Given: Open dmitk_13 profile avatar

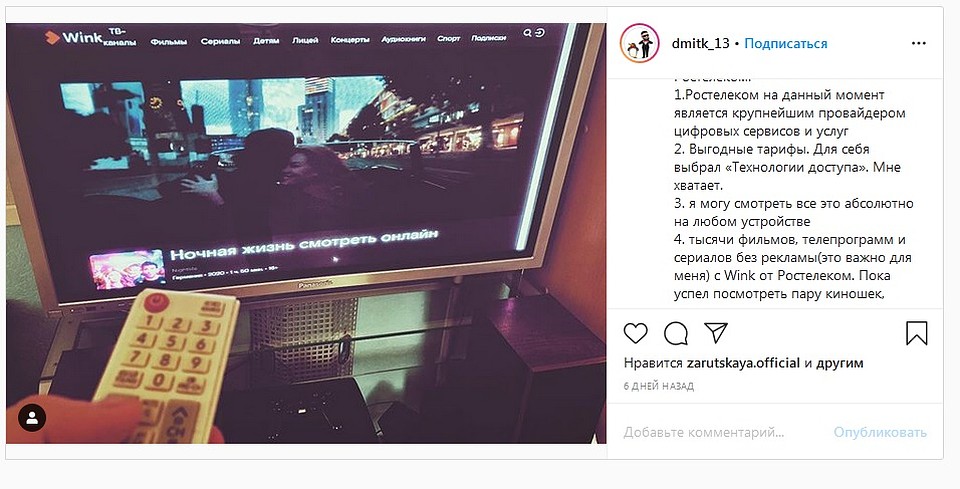Looking at the screenshot, I should (x=640, y=43).
